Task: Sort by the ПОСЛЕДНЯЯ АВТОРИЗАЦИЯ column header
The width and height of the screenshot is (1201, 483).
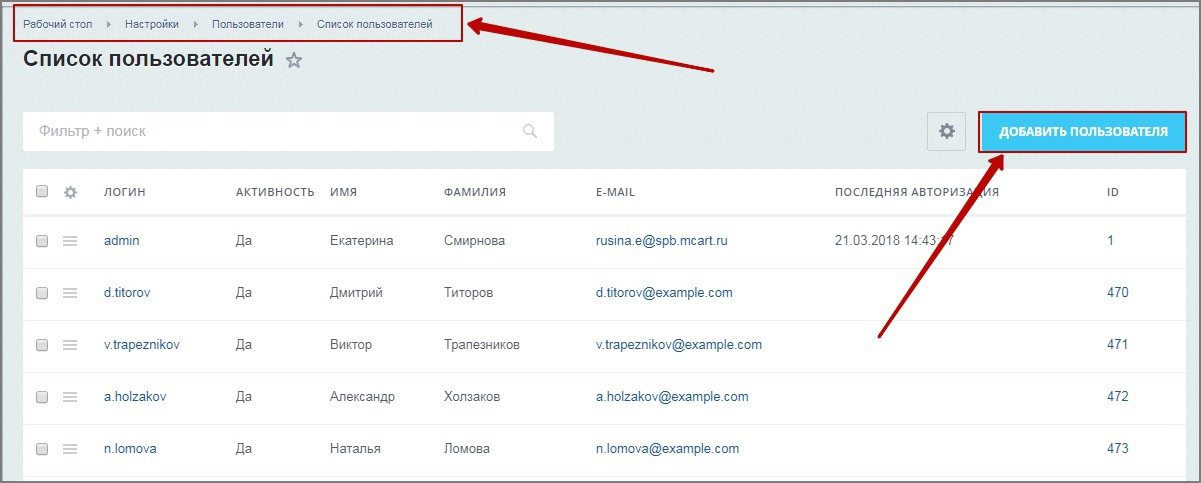Action: 916,192
